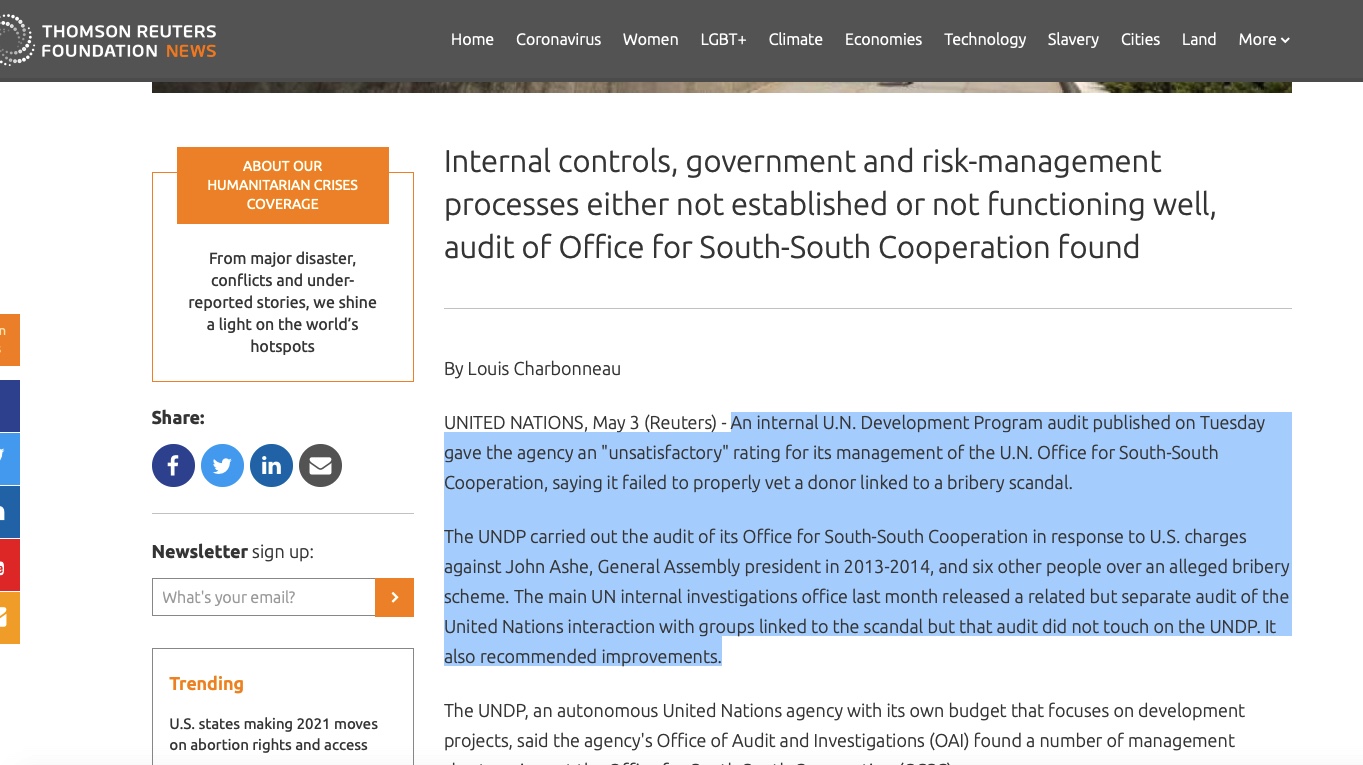1363x765 pixels.
Task: Click the Thomson Reuters Foundation logo
Action: [x=108, y=41]
